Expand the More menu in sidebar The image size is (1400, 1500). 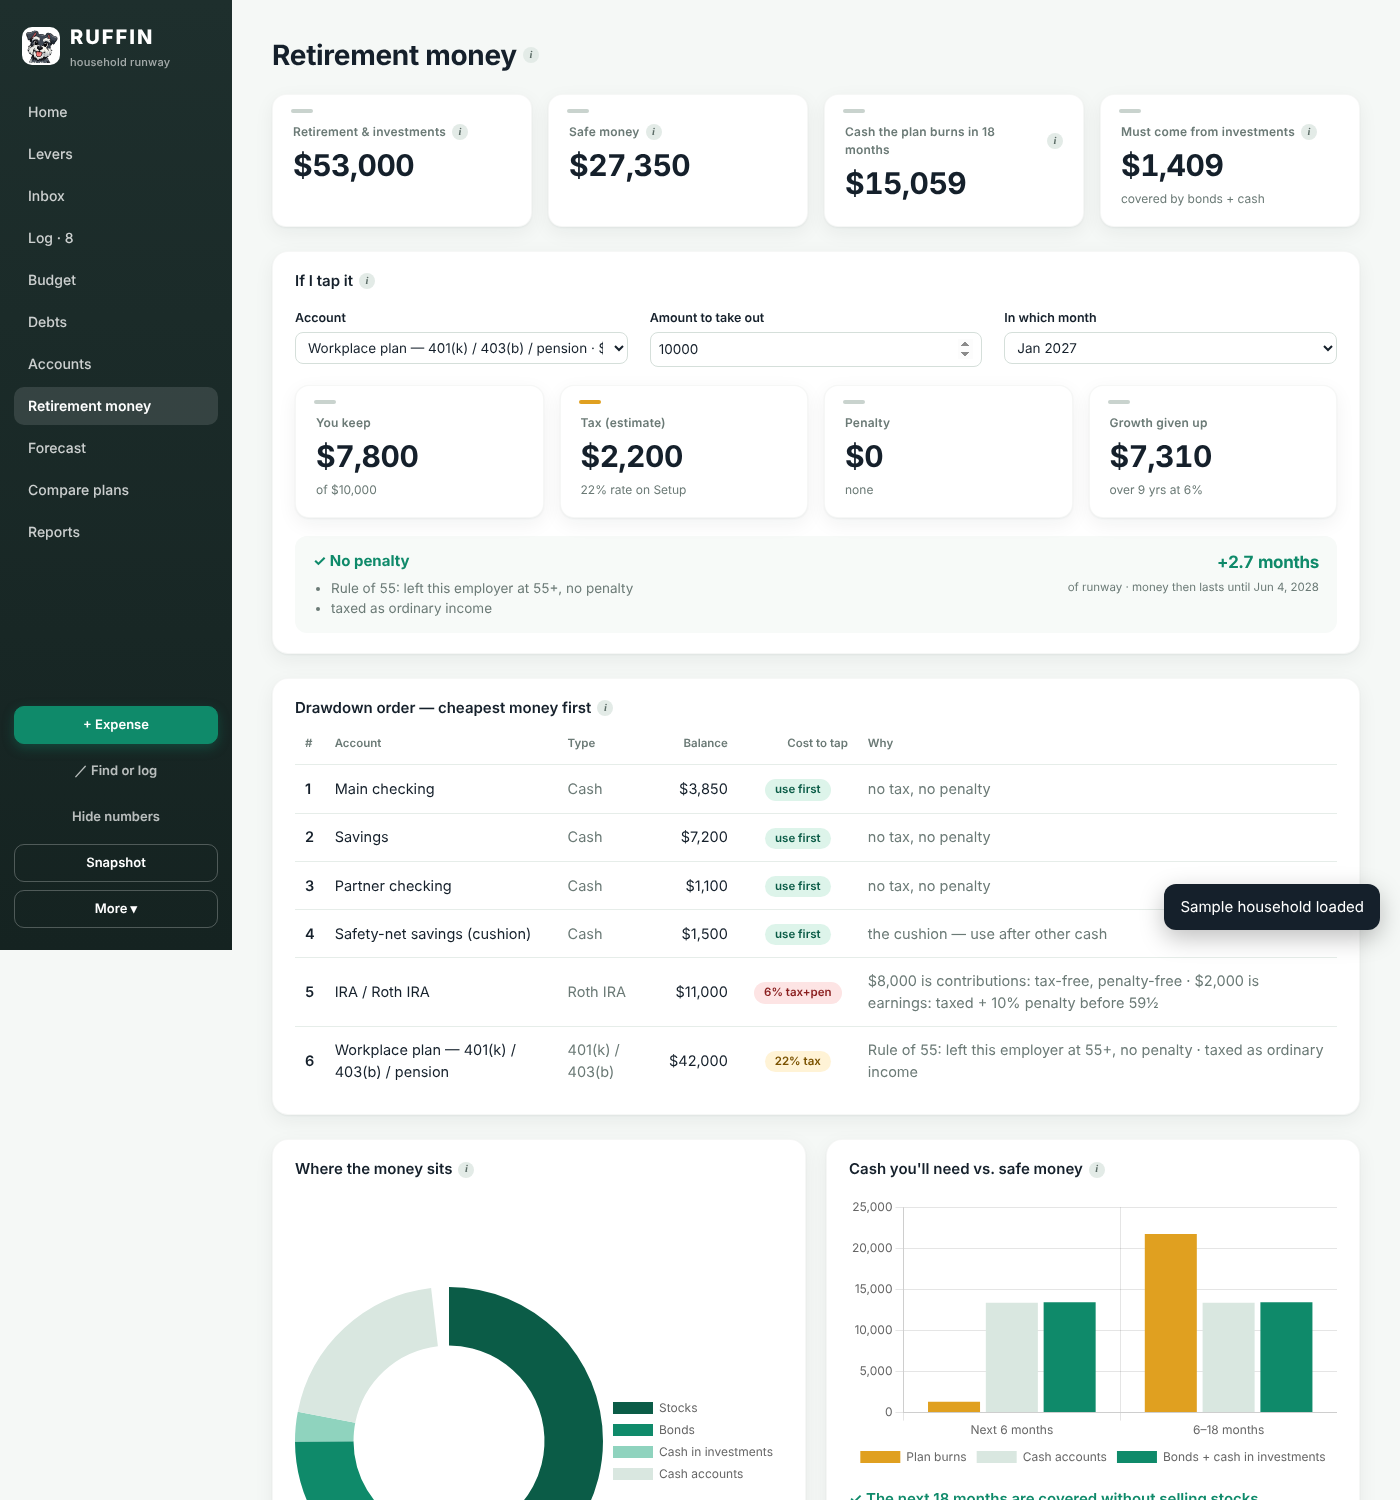[x=116, y=909]
